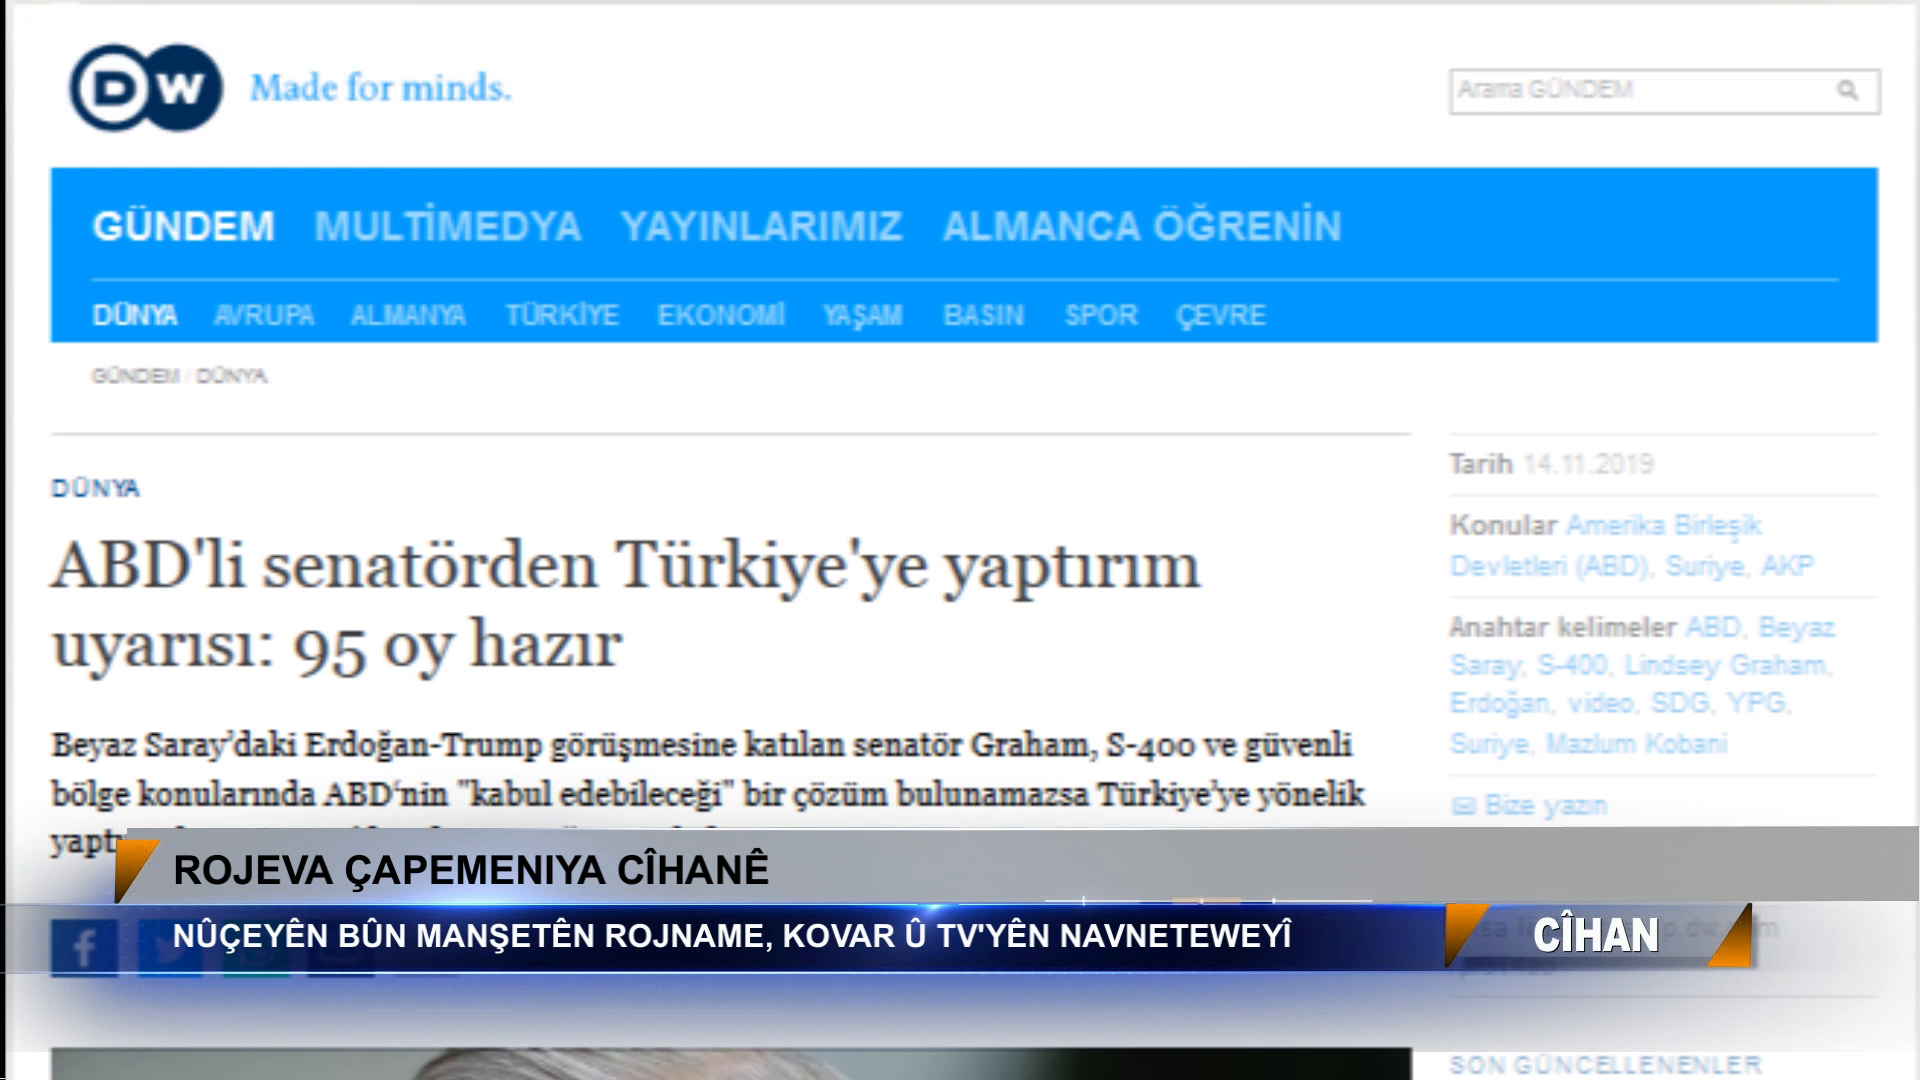Click DÜNYA category label above headline

96,488
